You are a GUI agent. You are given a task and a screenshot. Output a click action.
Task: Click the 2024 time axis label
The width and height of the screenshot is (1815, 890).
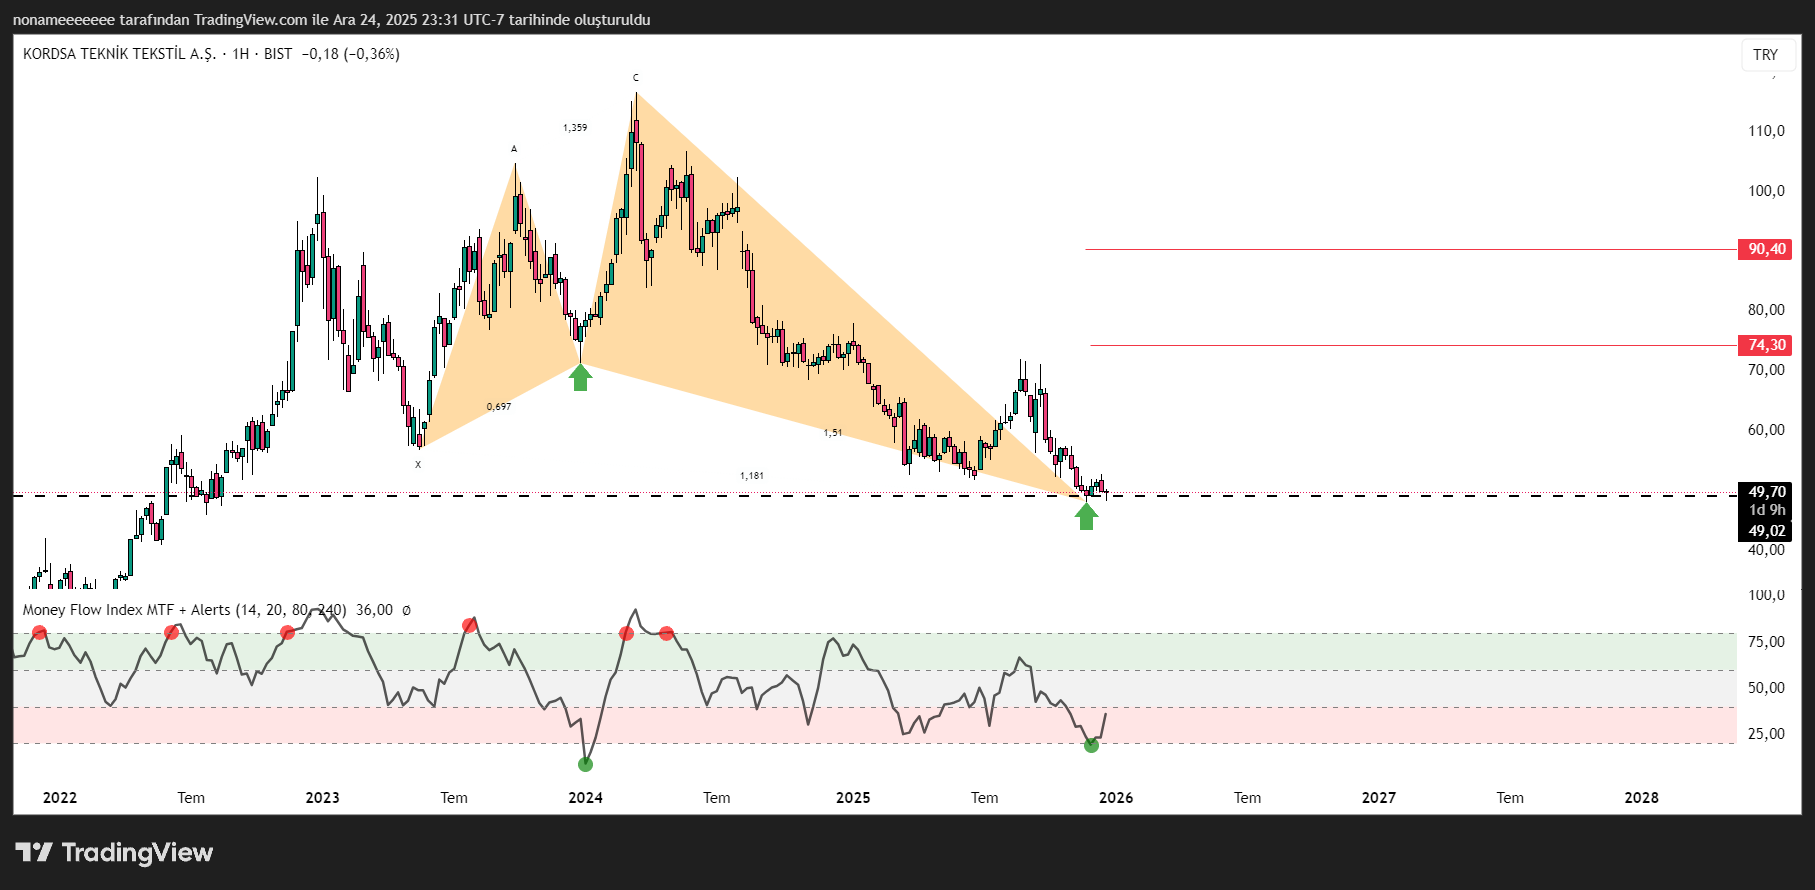point(585,797)
